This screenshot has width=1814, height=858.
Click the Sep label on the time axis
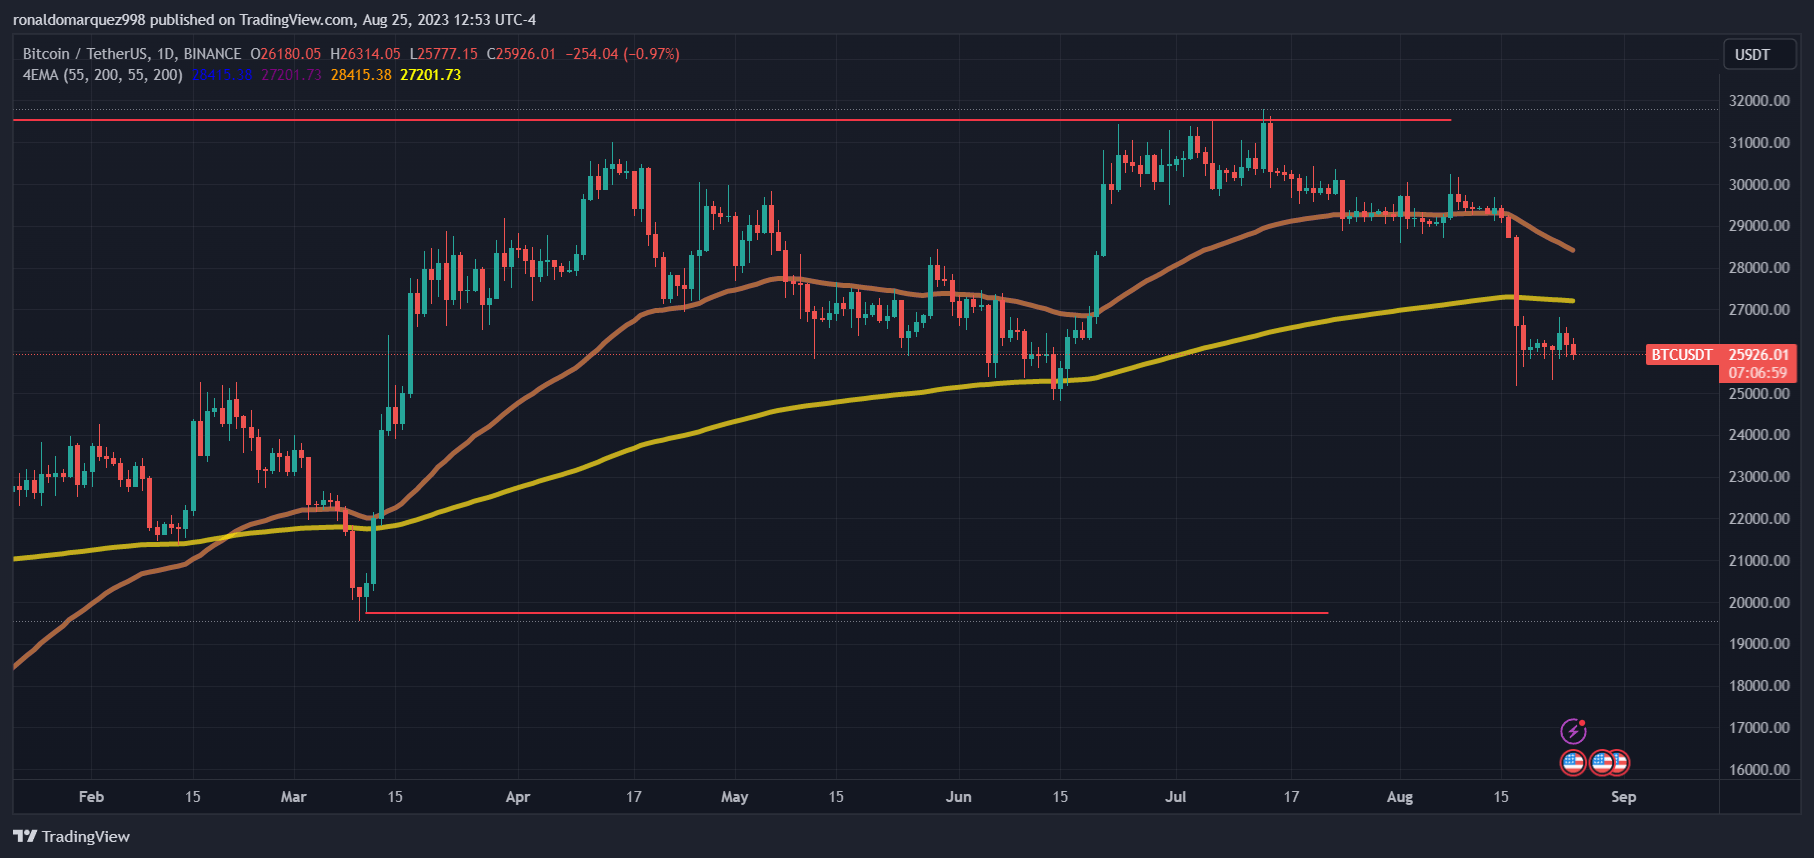1624,797
